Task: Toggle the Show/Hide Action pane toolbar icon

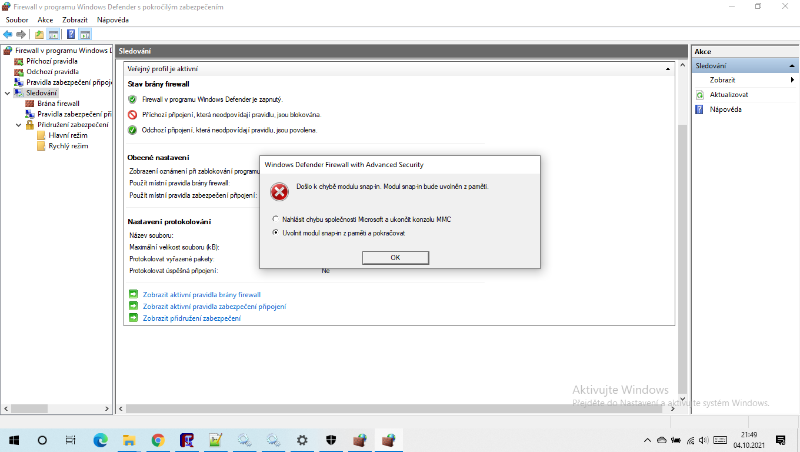Action: [85, 34]
